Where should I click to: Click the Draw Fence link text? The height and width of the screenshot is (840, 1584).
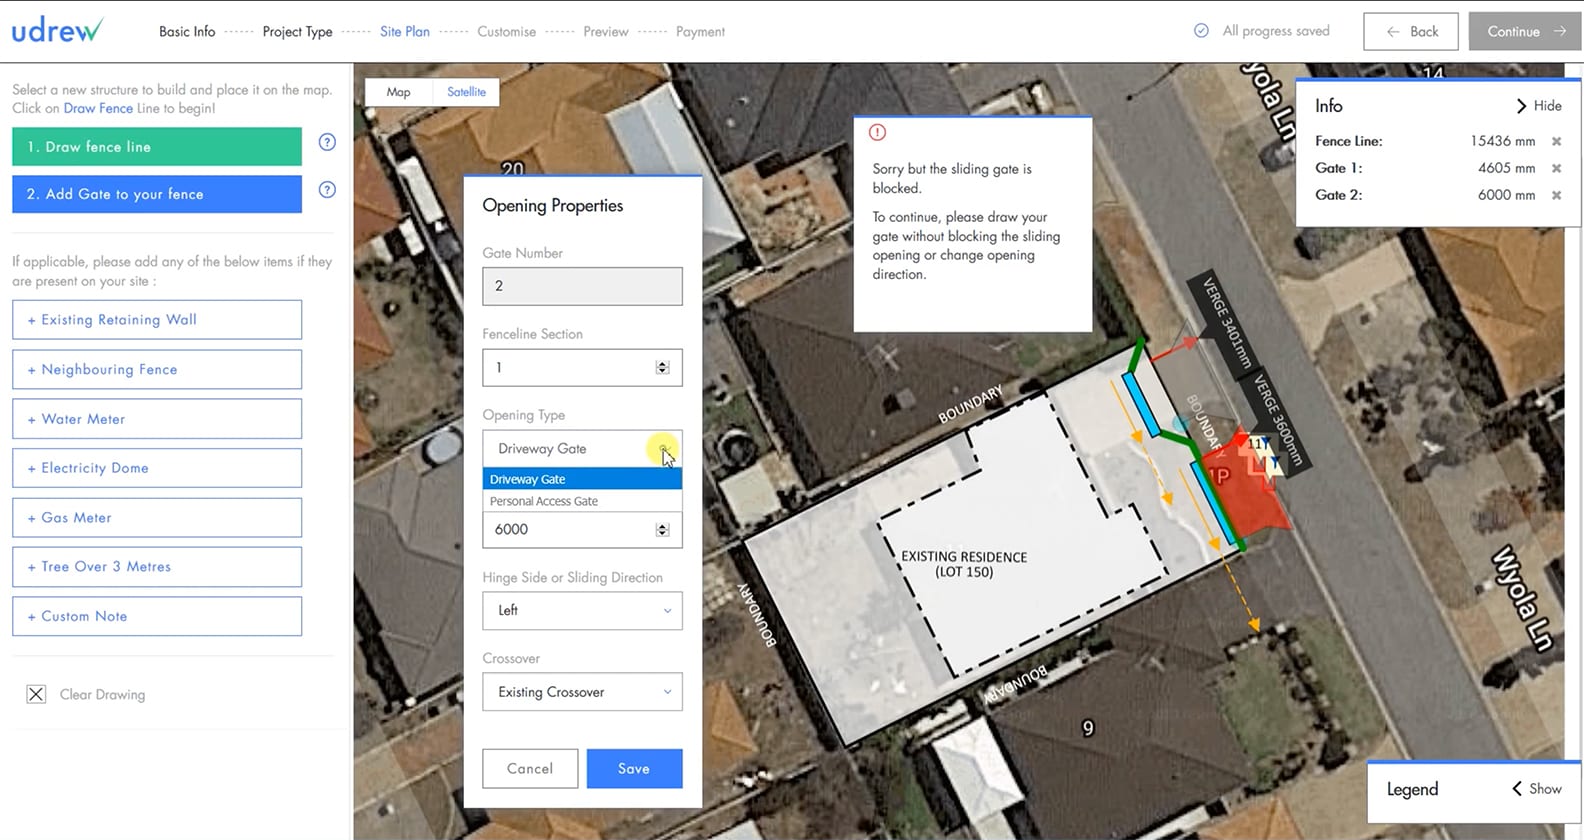click(98, 108)
